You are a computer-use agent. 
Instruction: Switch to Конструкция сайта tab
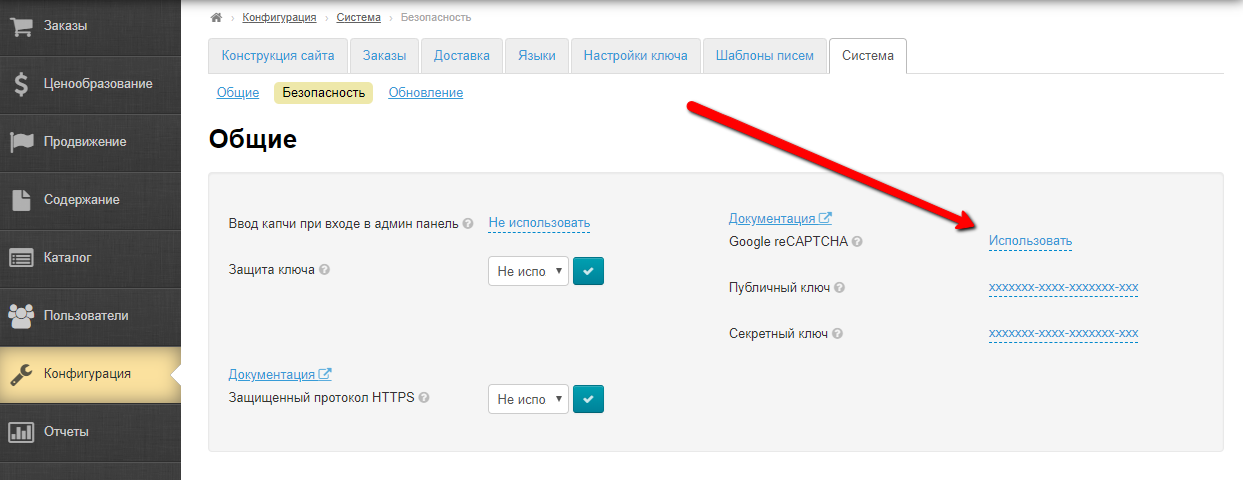point(278,56)
